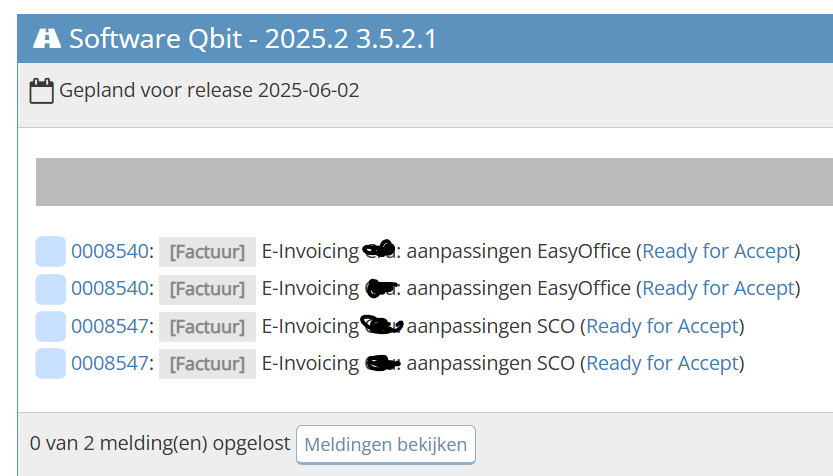Open the first issue 0008540 link
This screenshot has width=833, height=476.
tap(109, 251)
